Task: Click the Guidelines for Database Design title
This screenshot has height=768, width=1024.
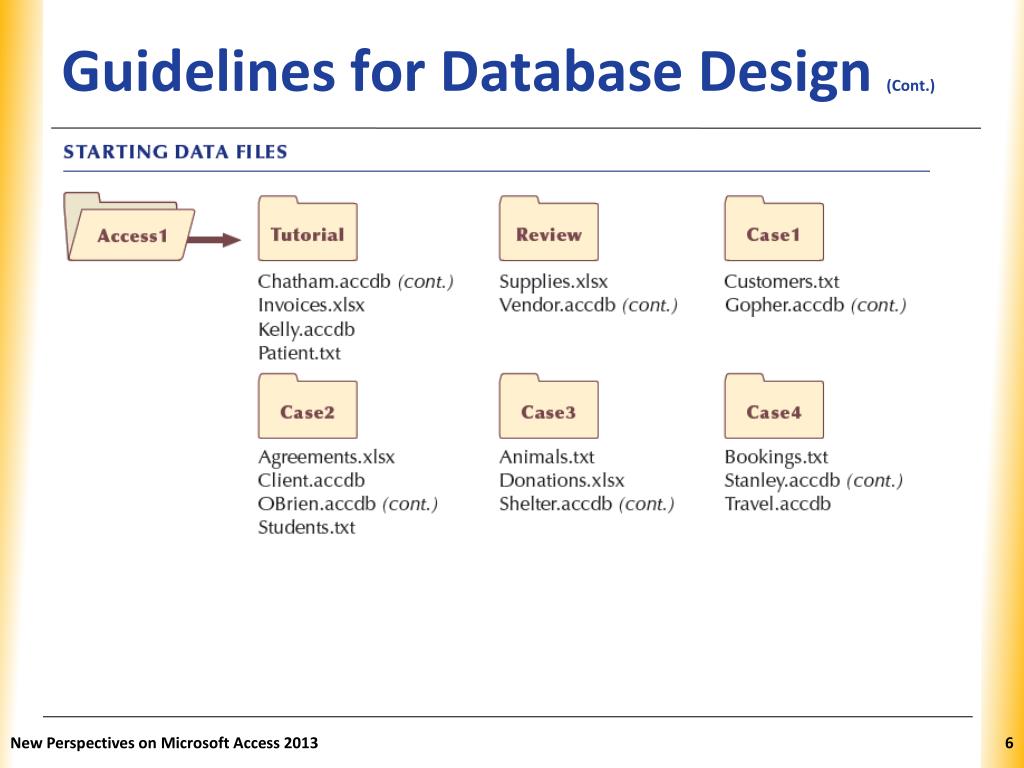Action: pyautogui.click(x=466, y=72)
